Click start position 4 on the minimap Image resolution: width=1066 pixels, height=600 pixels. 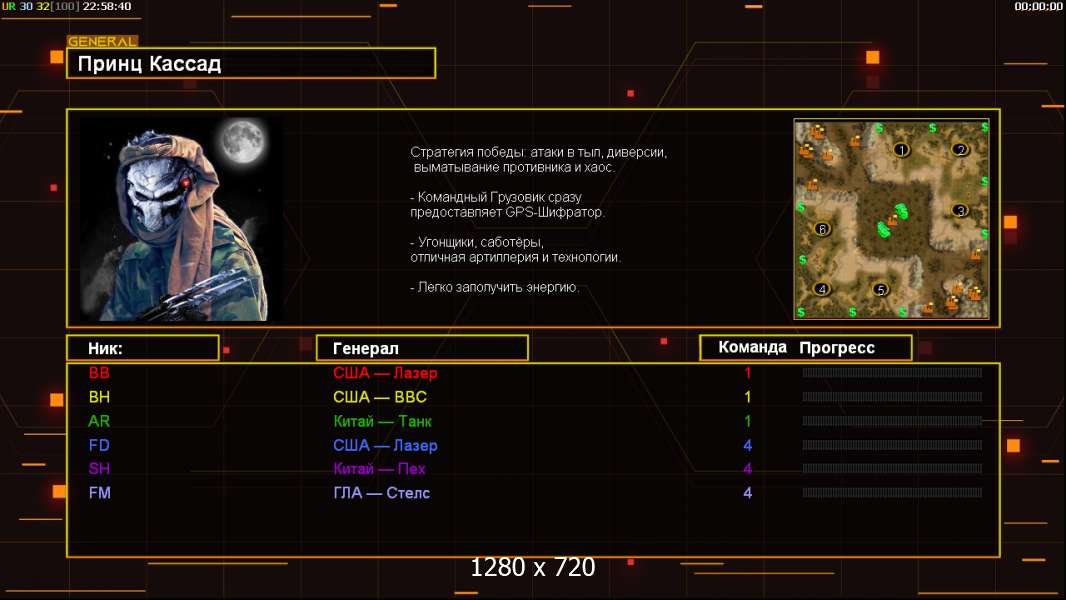822,289
